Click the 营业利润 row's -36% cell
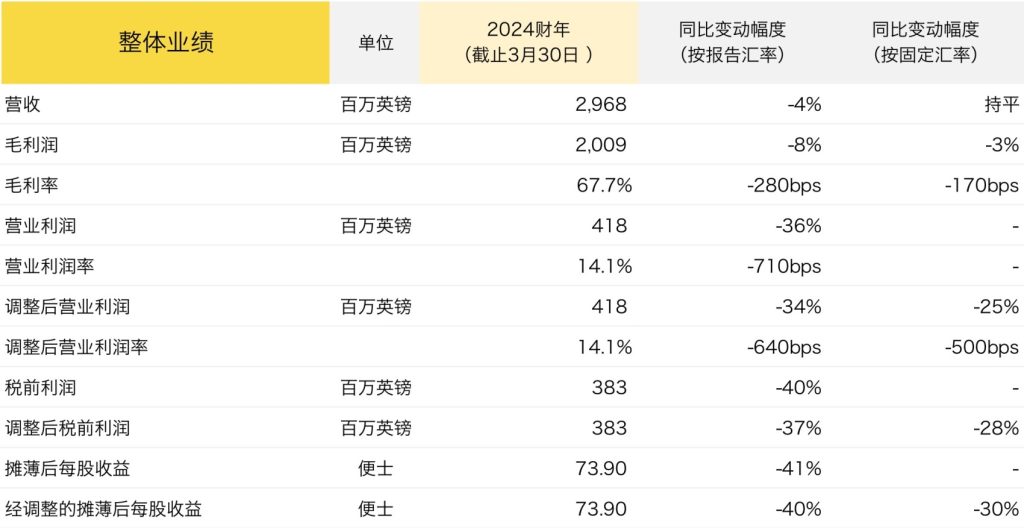 tap(798, 226)
